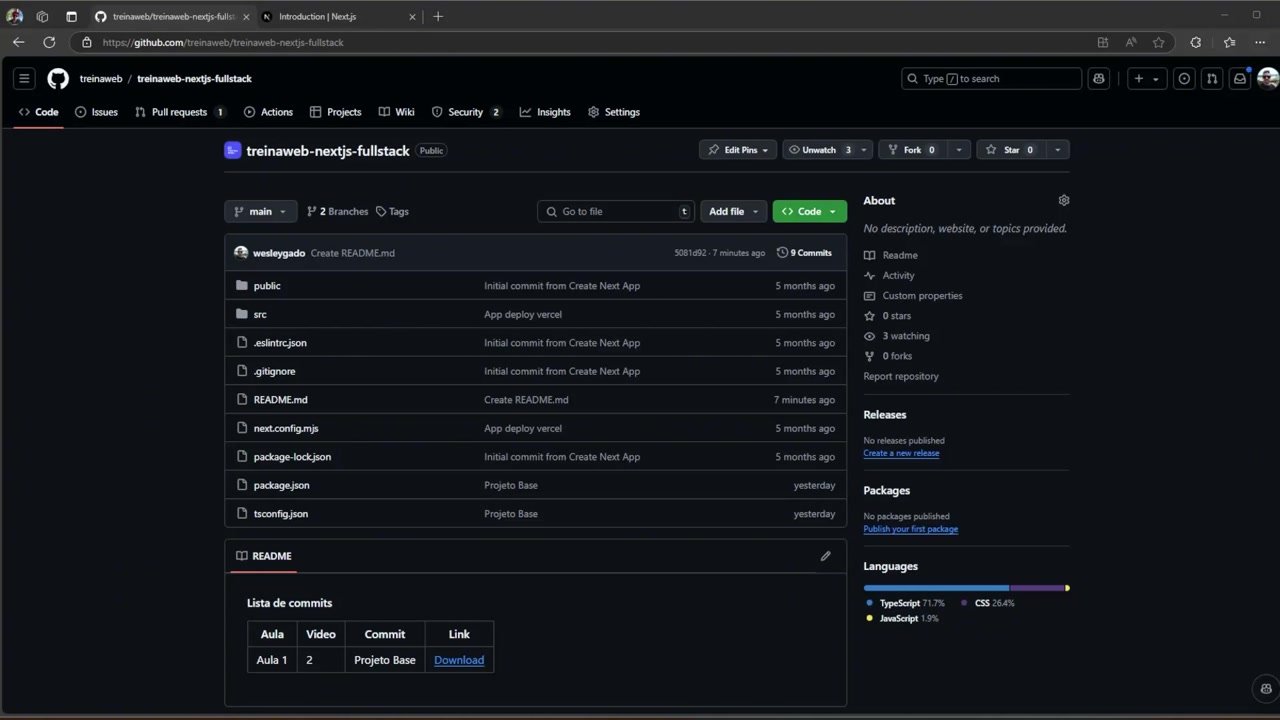The image size is (1280, 720).
Task: Open About section settings gear
Action: [x=1064, y=200]
